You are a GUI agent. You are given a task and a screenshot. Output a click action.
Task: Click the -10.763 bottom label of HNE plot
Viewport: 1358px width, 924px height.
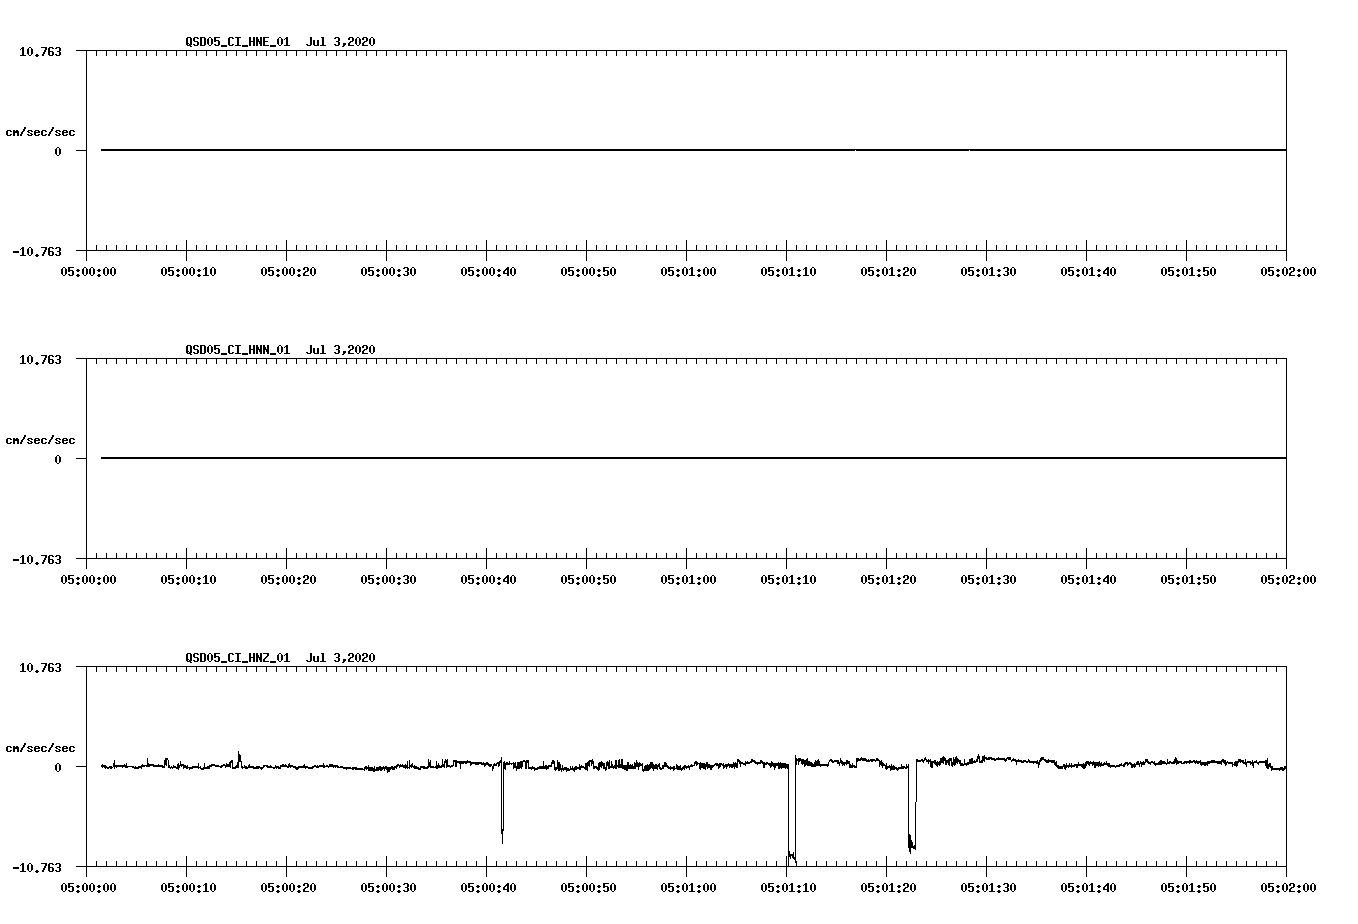(37, 251)
